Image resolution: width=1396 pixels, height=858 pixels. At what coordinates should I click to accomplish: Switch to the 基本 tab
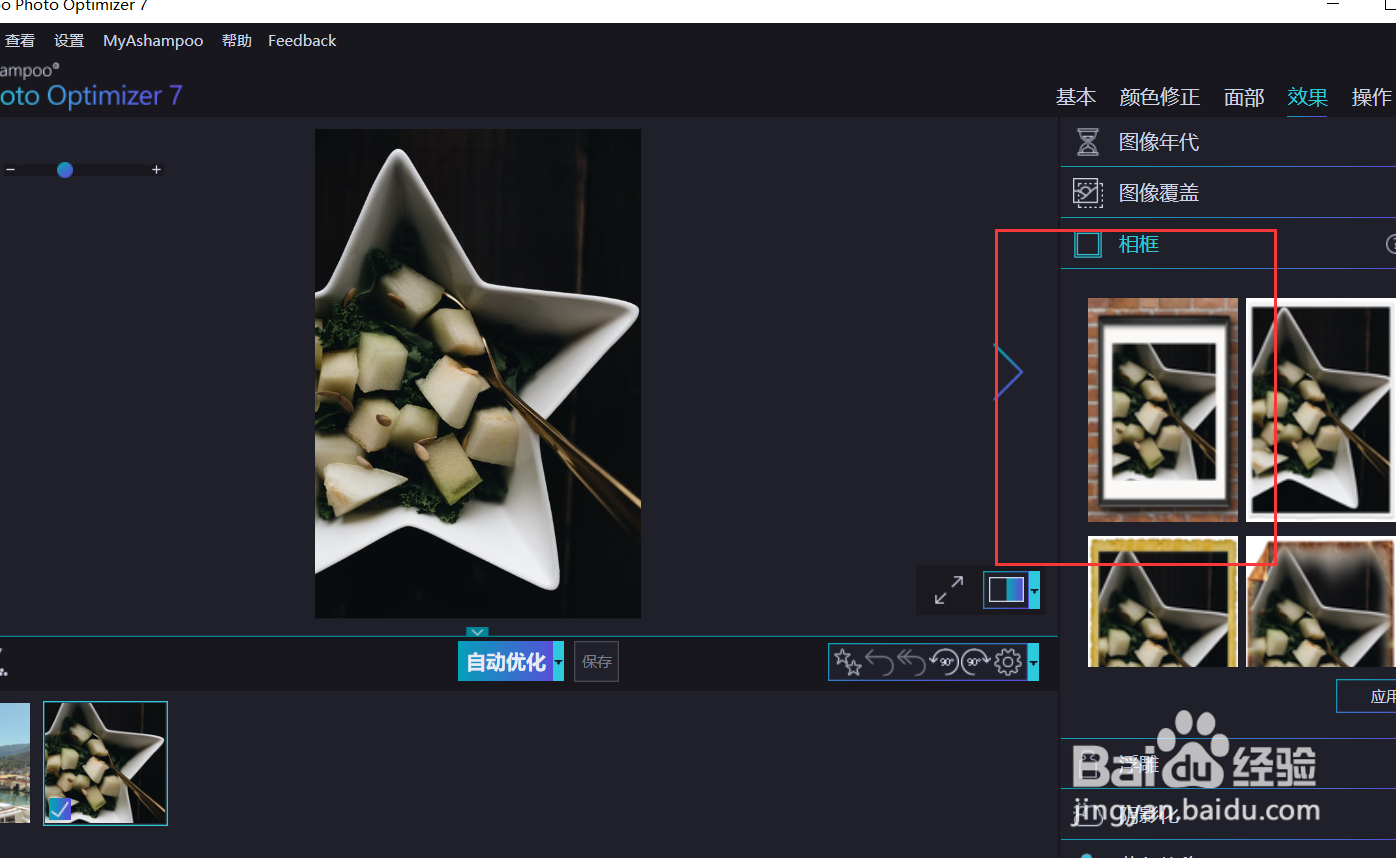[1076, 97]
